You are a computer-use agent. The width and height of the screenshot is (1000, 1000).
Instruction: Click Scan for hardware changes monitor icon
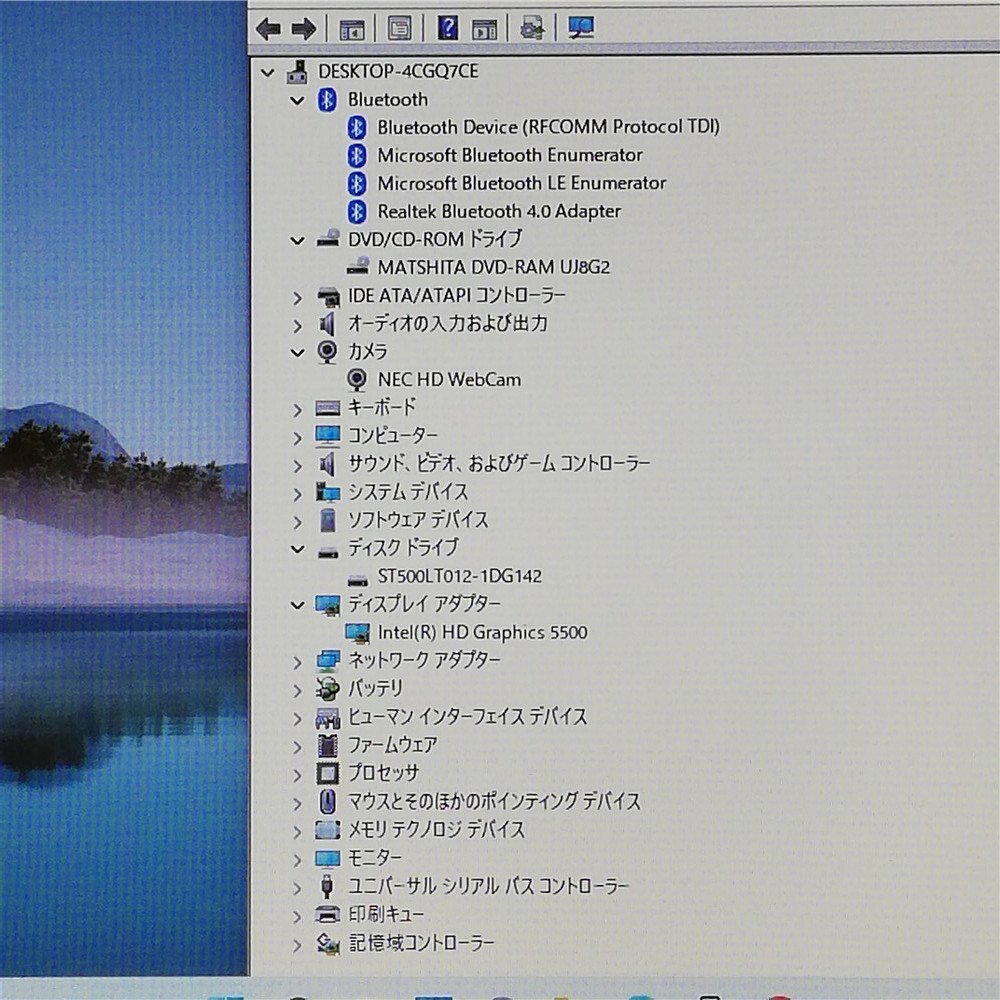580,29
